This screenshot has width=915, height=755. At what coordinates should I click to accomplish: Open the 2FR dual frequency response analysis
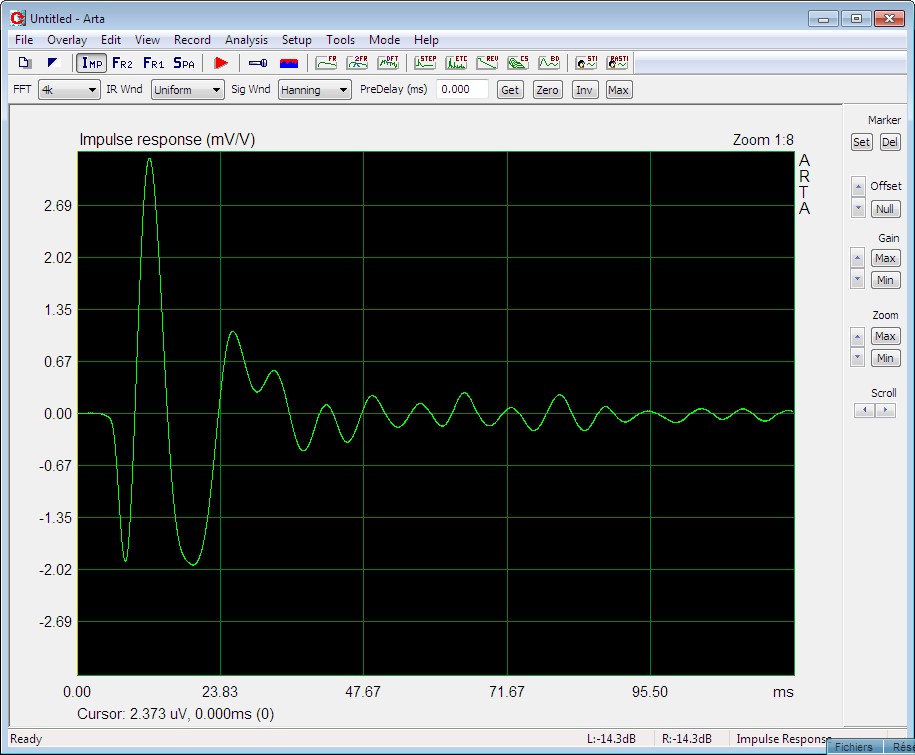coord(357,63)
